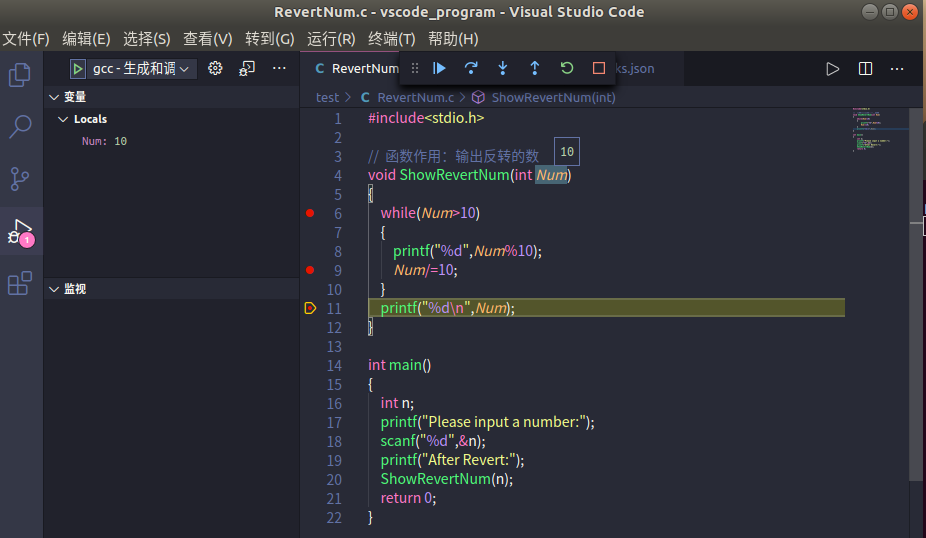Toggle the current breakpoint at line 11
Screen dimensions: 926x538
pyautogui.click(x=310, y=308)
